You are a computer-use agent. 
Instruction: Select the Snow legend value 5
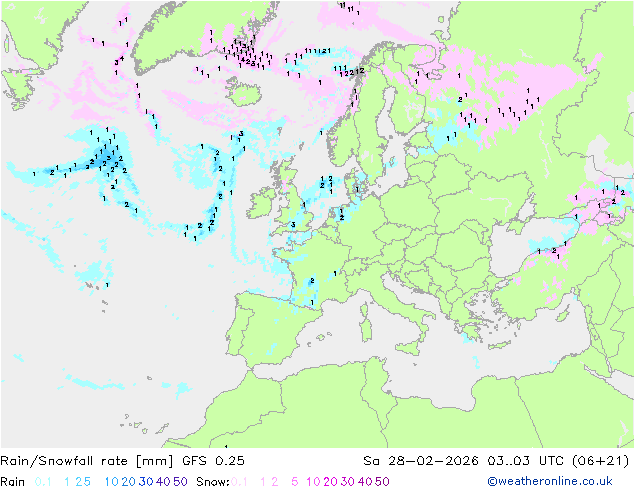tap(295, 482)
